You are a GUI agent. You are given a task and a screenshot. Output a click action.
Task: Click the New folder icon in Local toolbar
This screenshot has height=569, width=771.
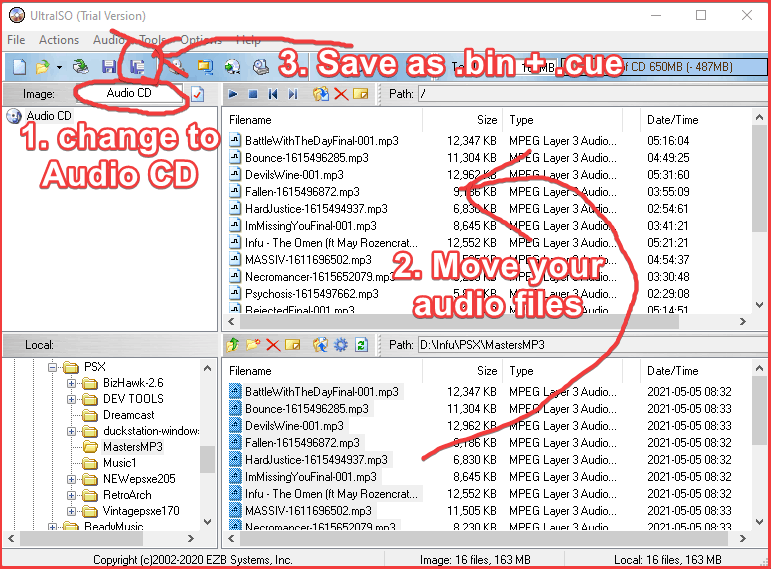click(253, 345)
